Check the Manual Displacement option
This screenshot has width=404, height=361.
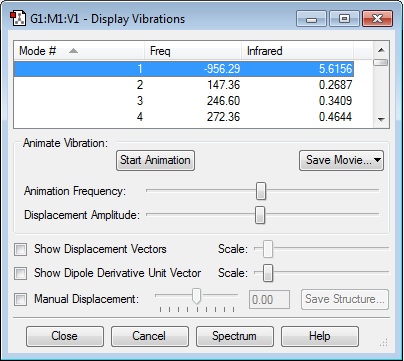pyautogui.click(x=20, y=299)
